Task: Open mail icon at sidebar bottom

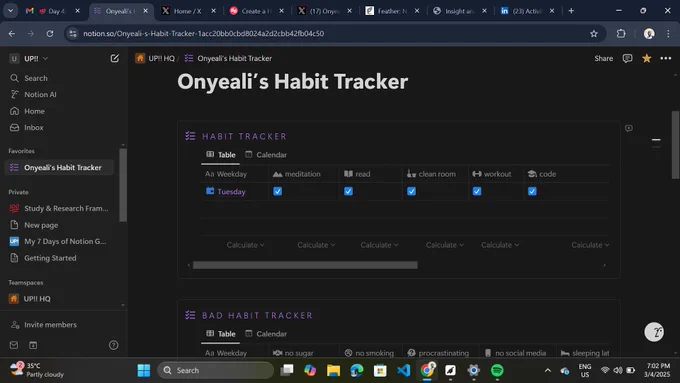Action: coord(14,345)
